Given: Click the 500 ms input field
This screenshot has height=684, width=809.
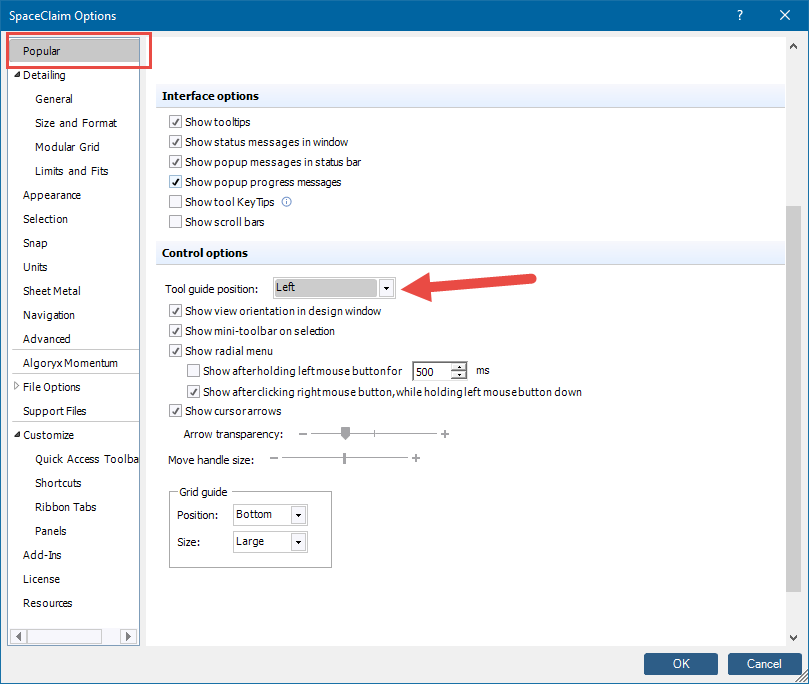Looking at the screenshot, I should pos(432,371).
